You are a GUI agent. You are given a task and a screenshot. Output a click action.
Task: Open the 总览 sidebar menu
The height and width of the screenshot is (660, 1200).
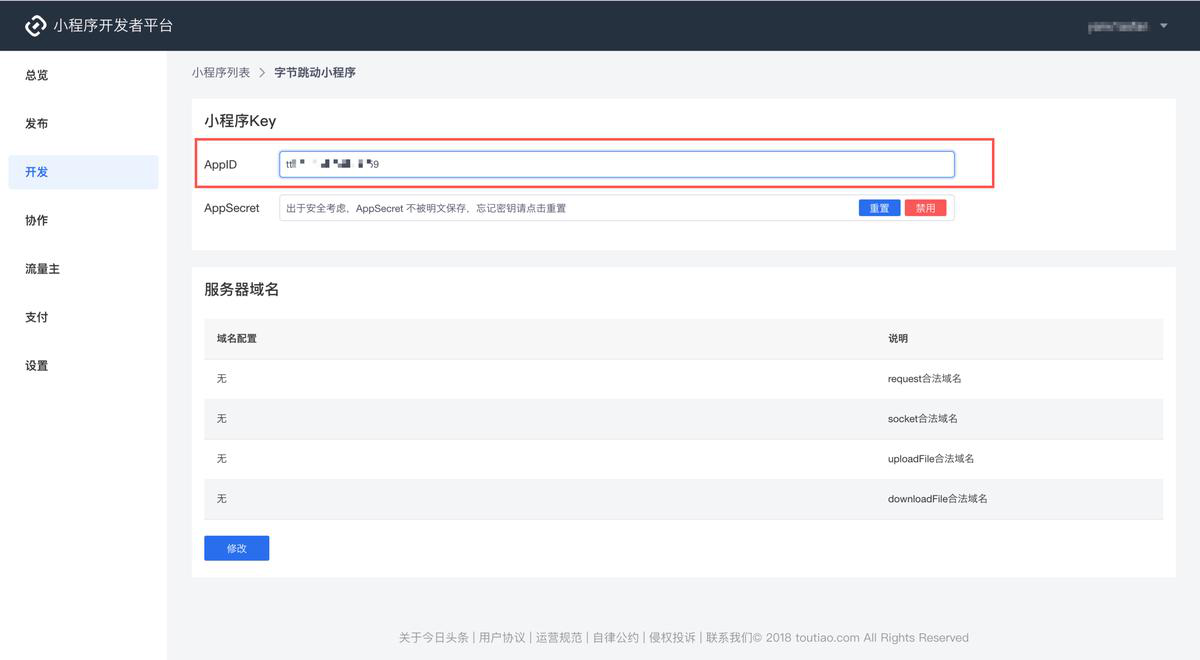click(37, 75)
